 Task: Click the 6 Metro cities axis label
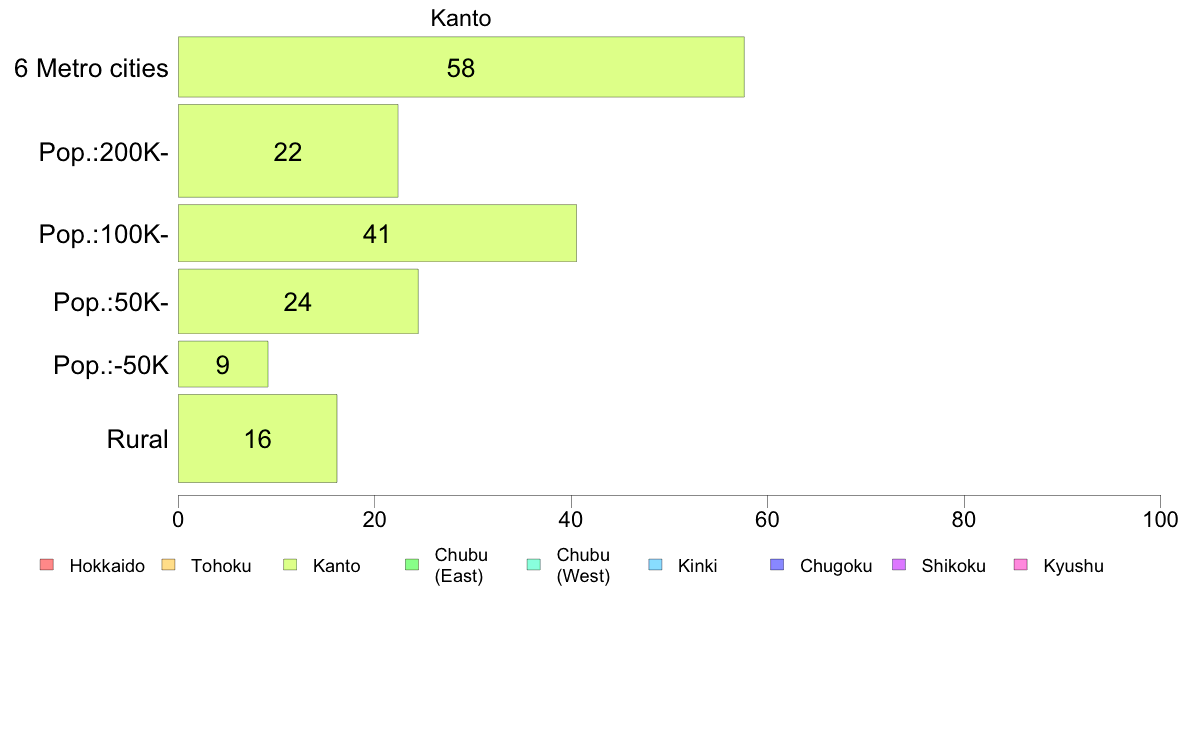click(91, 68)
